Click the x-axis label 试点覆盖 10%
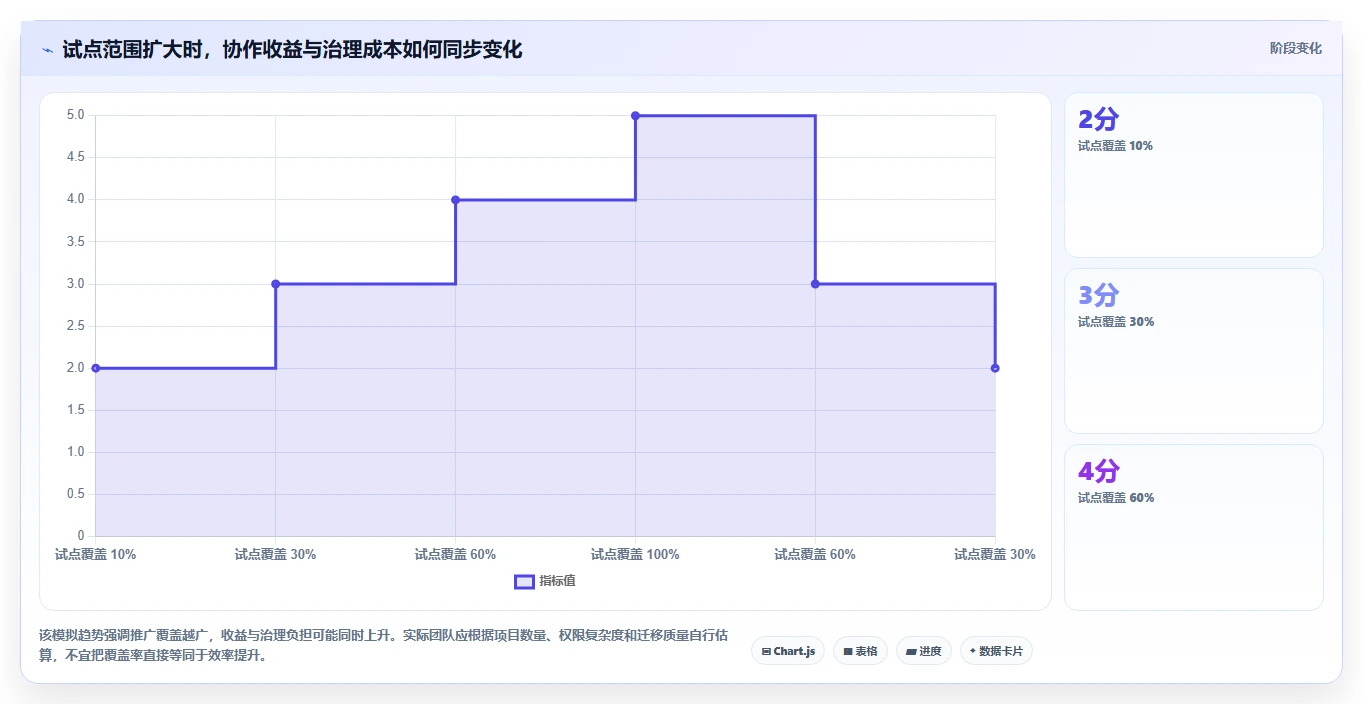The height and width of the screenshot is (704, 1363). click(x=96, y=554)
